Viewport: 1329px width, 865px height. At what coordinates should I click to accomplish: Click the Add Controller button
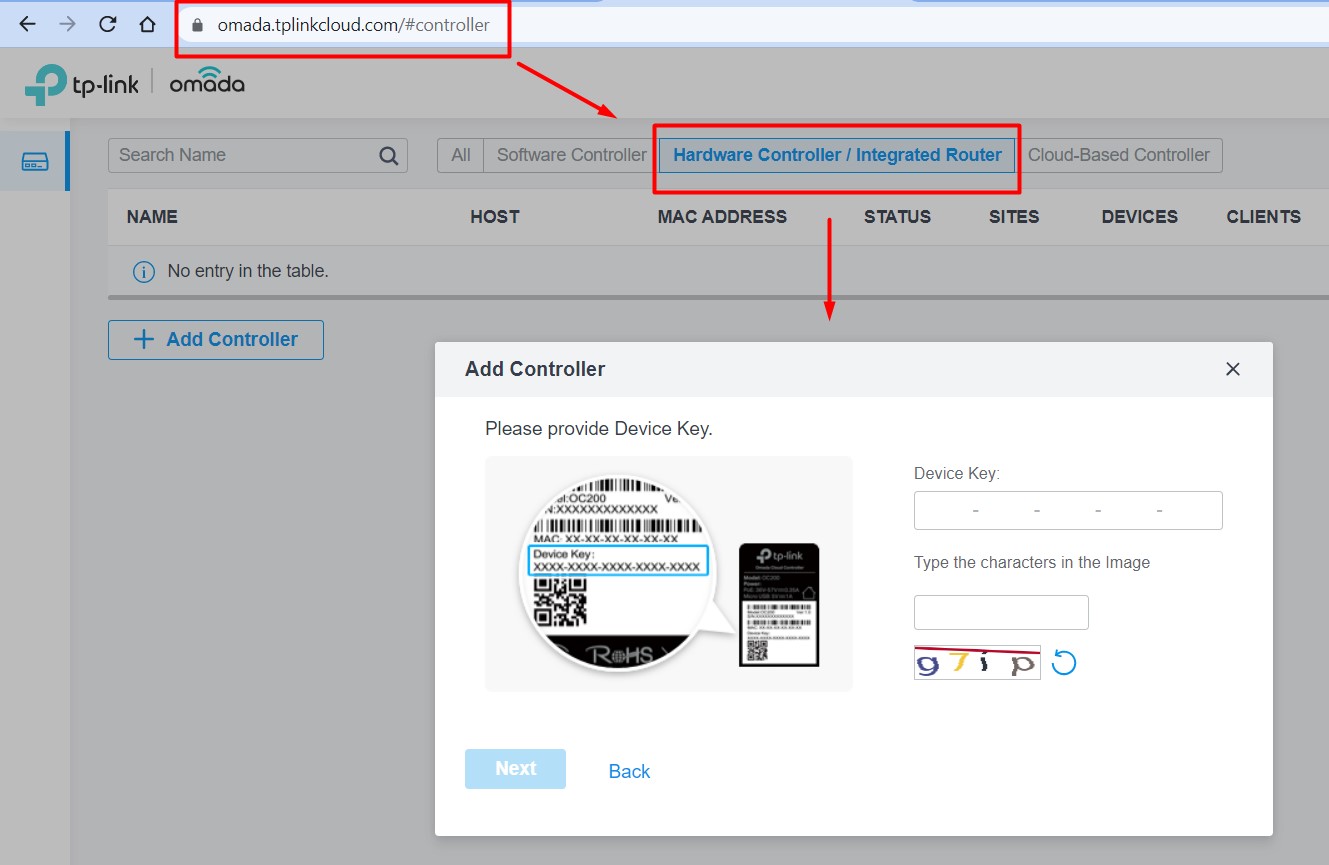[216, 340]
